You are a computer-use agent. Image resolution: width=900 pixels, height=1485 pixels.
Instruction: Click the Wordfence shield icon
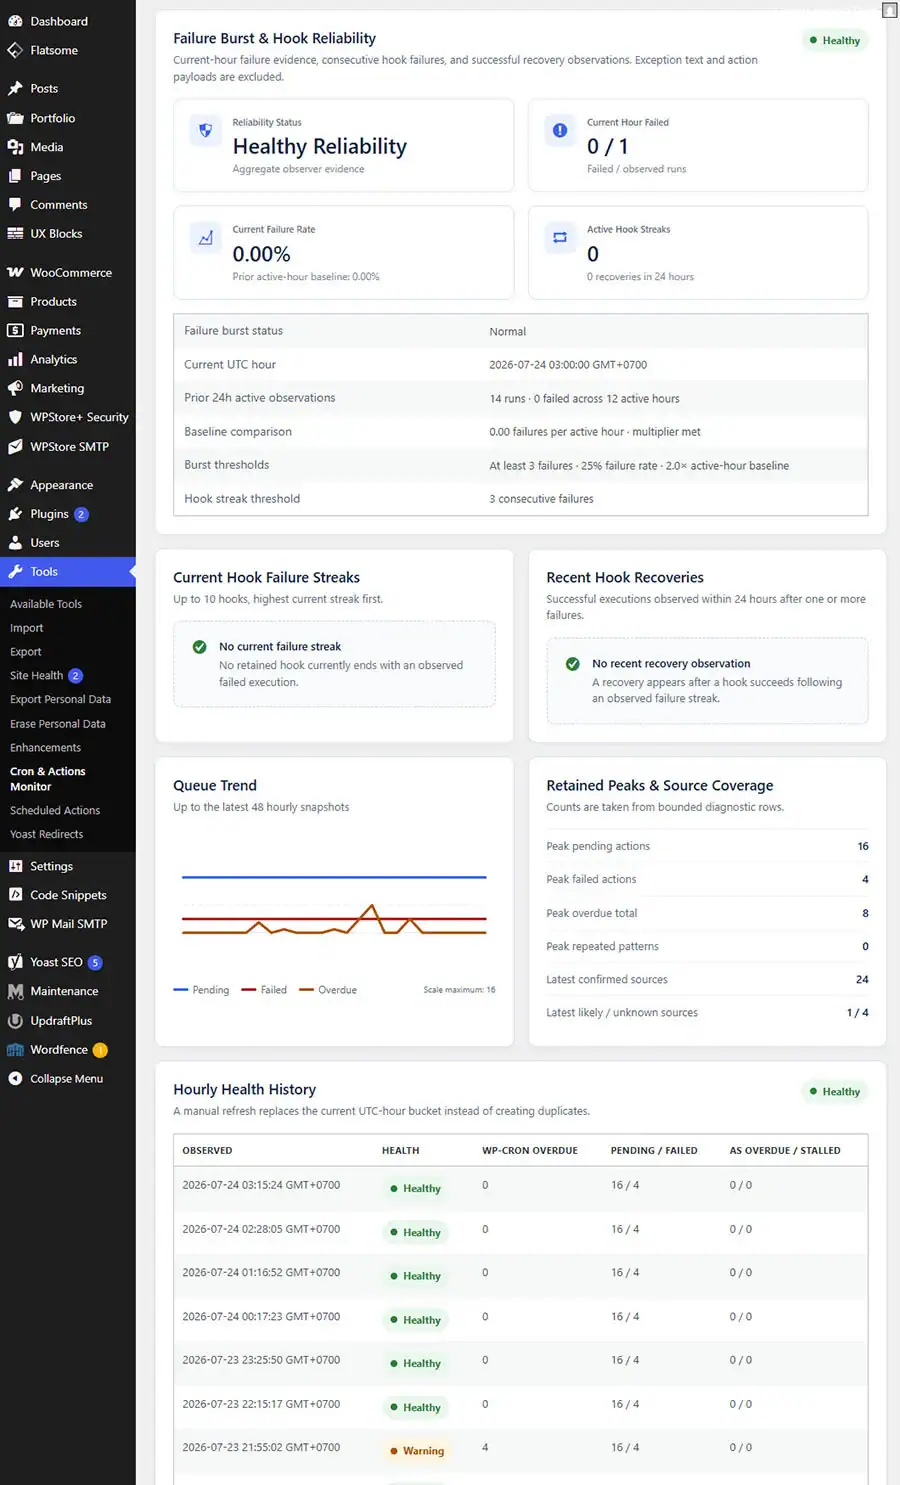point(15,1050)
